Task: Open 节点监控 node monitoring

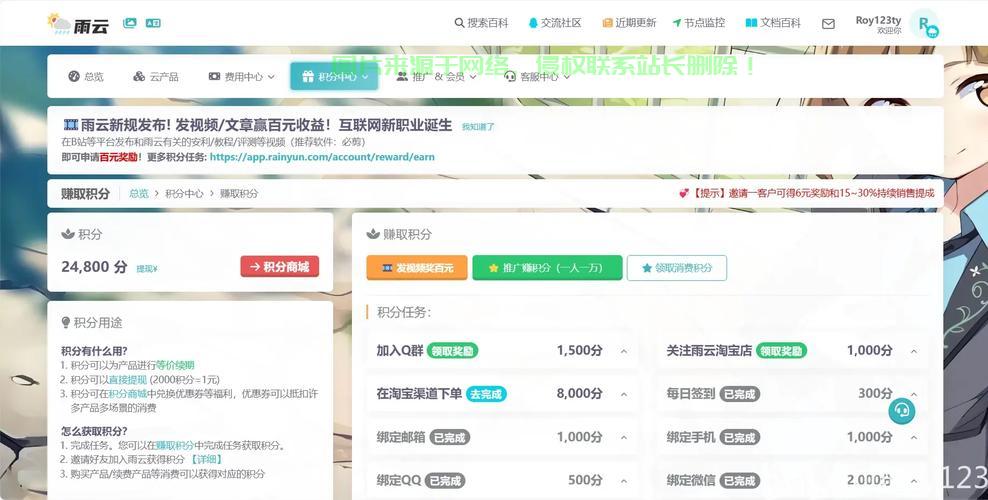Action: (698, 23)
